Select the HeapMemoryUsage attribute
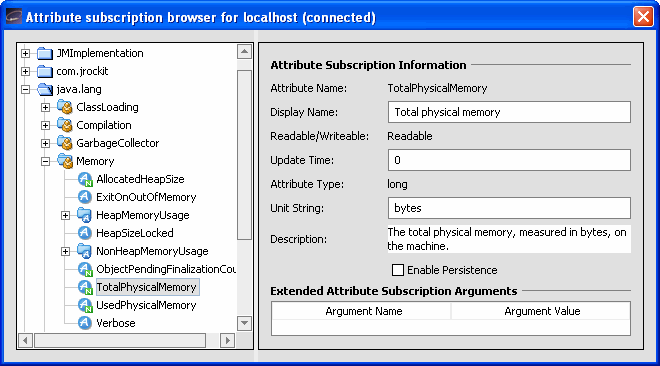 (143, 215)
